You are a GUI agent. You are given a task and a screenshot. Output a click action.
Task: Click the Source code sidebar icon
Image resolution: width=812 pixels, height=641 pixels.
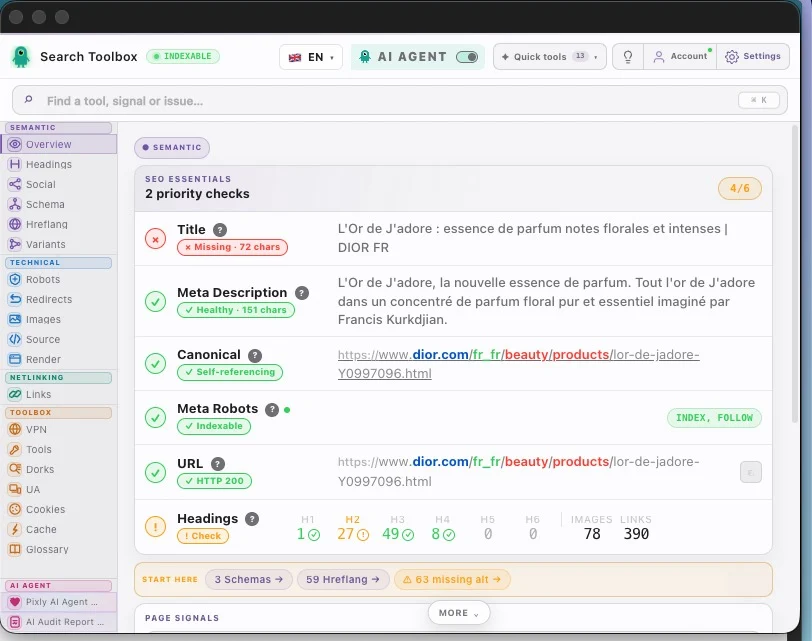click(15, 339)
